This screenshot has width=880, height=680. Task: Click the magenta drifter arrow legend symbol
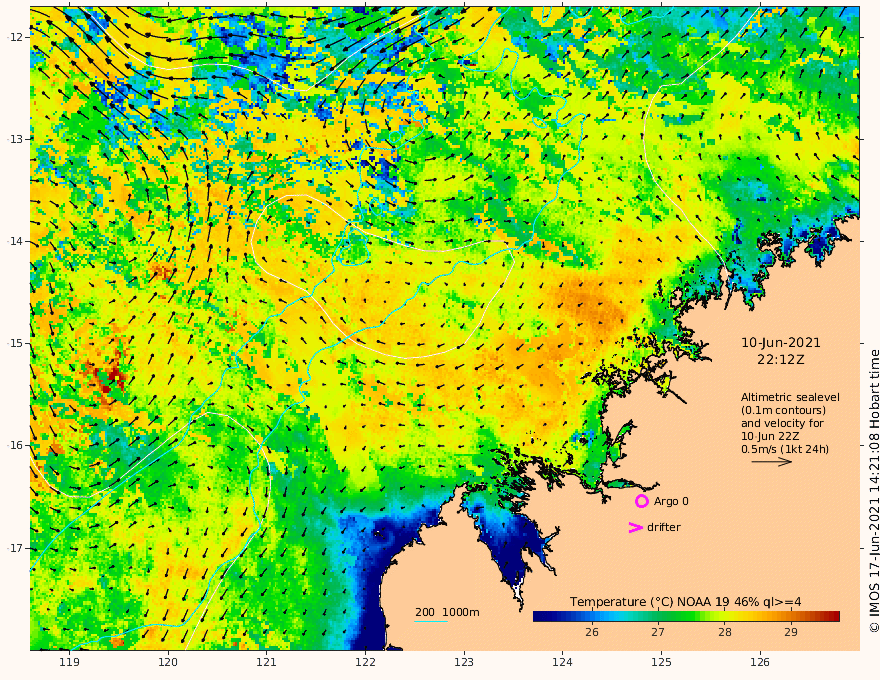(635, 527)
